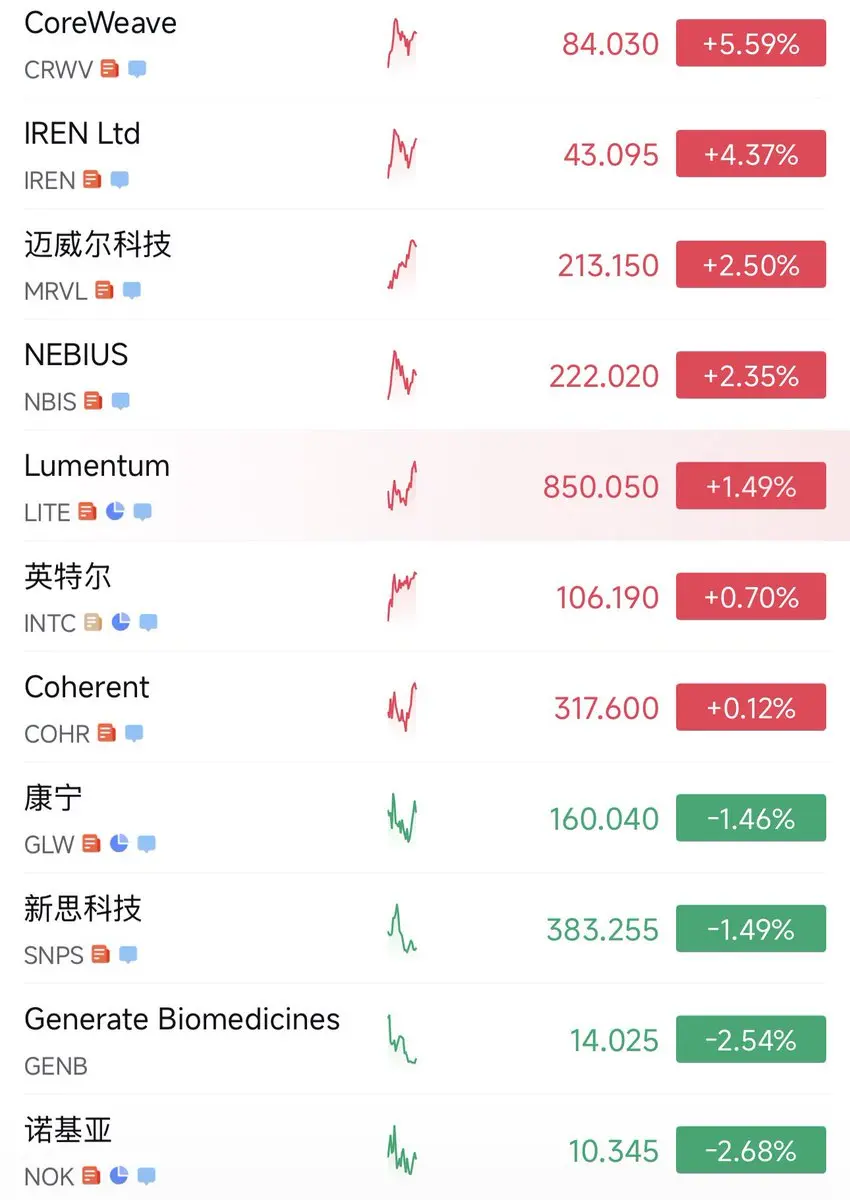
Task: Tap the news icon beside COHR
Action: (x=106, y=734)
